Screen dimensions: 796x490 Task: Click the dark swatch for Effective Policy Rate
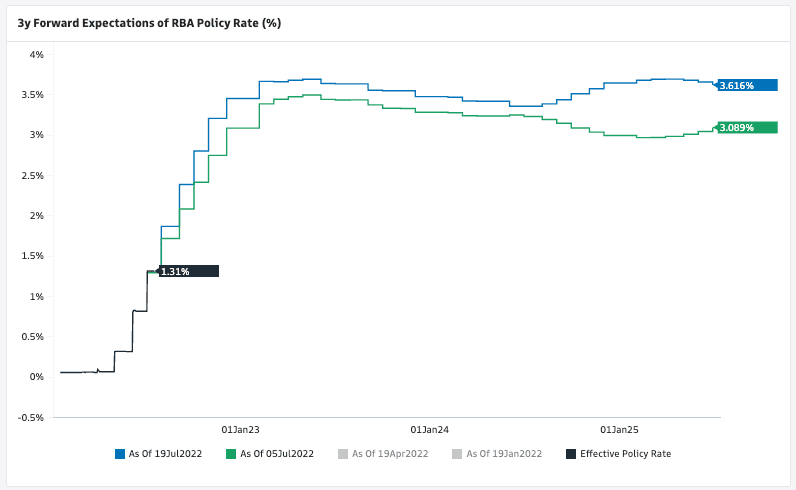tap(572, 454)
